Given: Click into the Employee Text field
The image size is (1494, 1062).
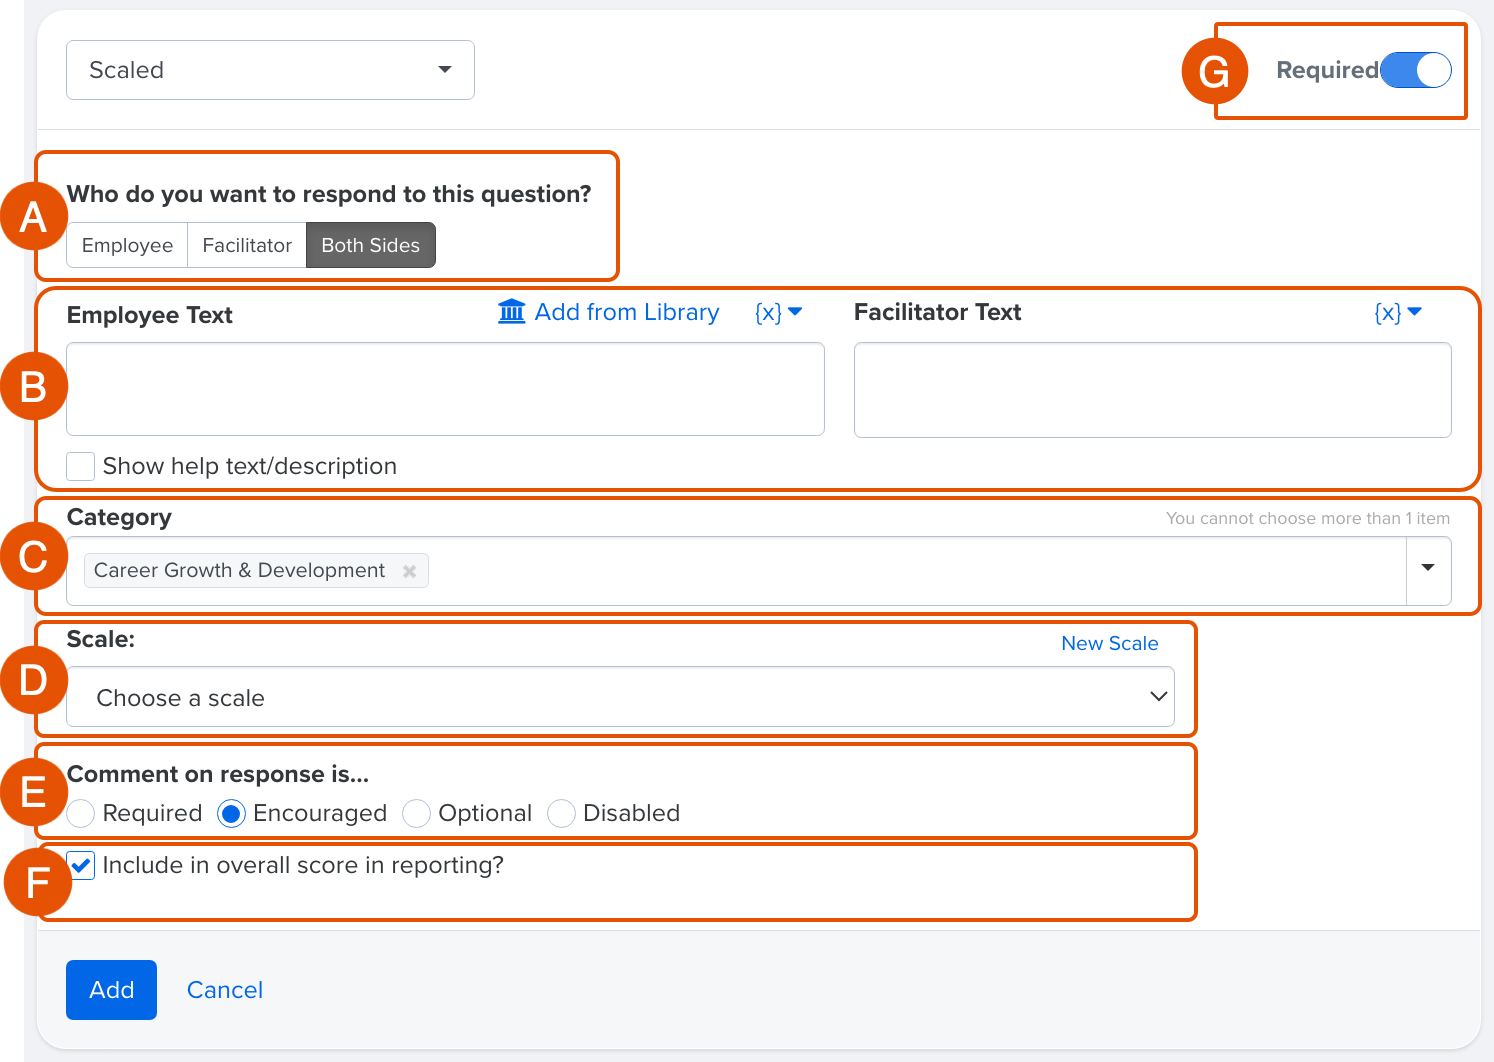Looking at the screenshot, I should coord(445,389).
